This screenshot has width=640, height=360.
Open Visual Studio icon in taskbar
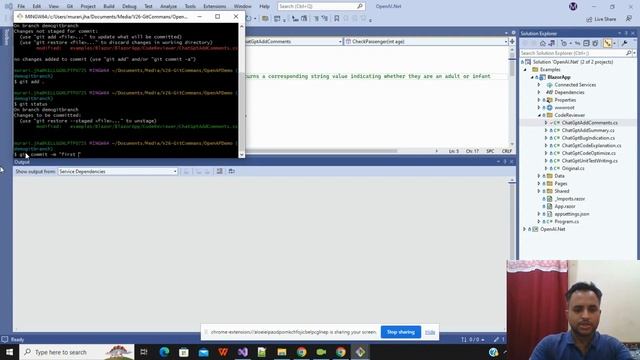(242, 352)
